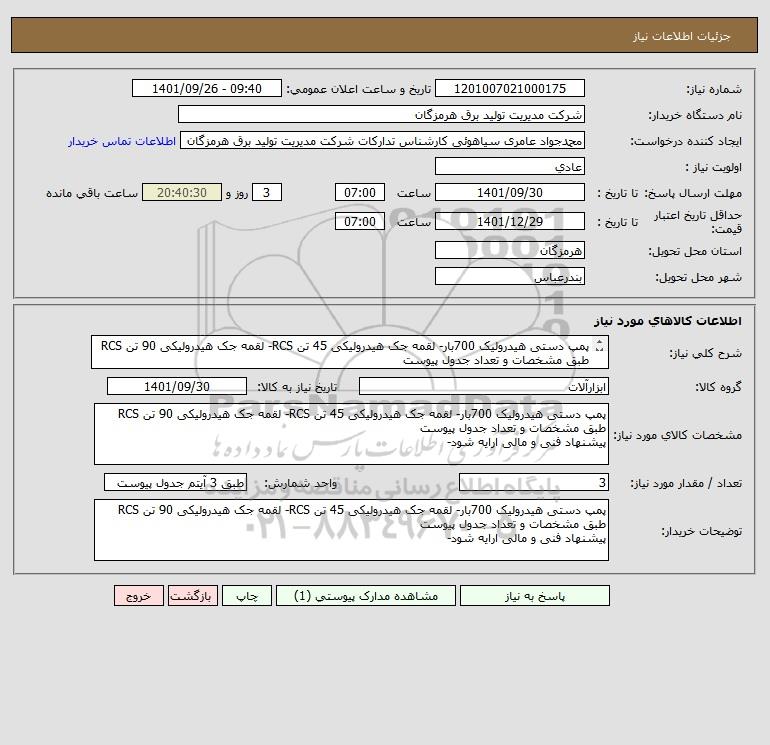Click the چاپ print button
Screen dimensions: 770x745
pyautogui.click(x=247, y=596)
